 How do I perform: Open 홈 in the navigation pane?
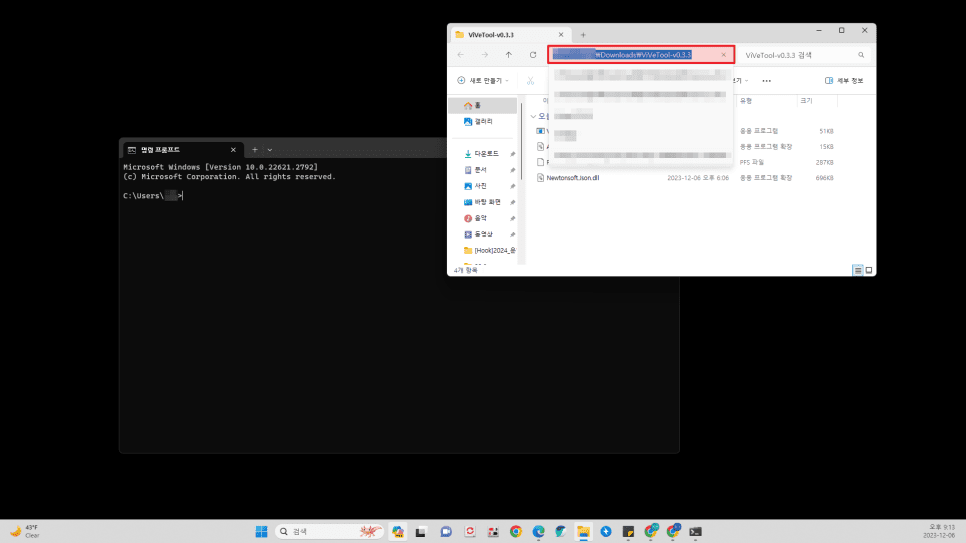tap(483, 105)
